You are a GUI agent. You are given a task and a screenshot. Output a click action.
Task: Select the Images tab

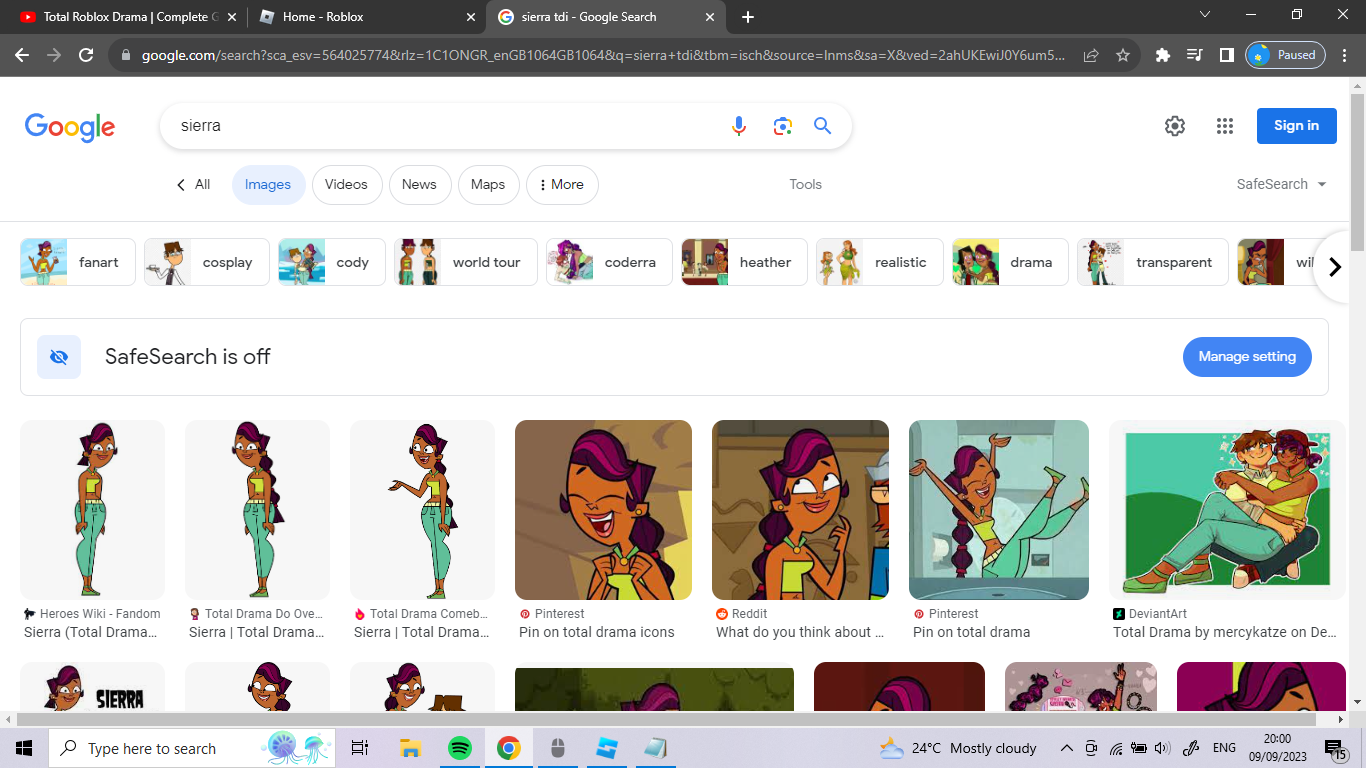(268, 184)
